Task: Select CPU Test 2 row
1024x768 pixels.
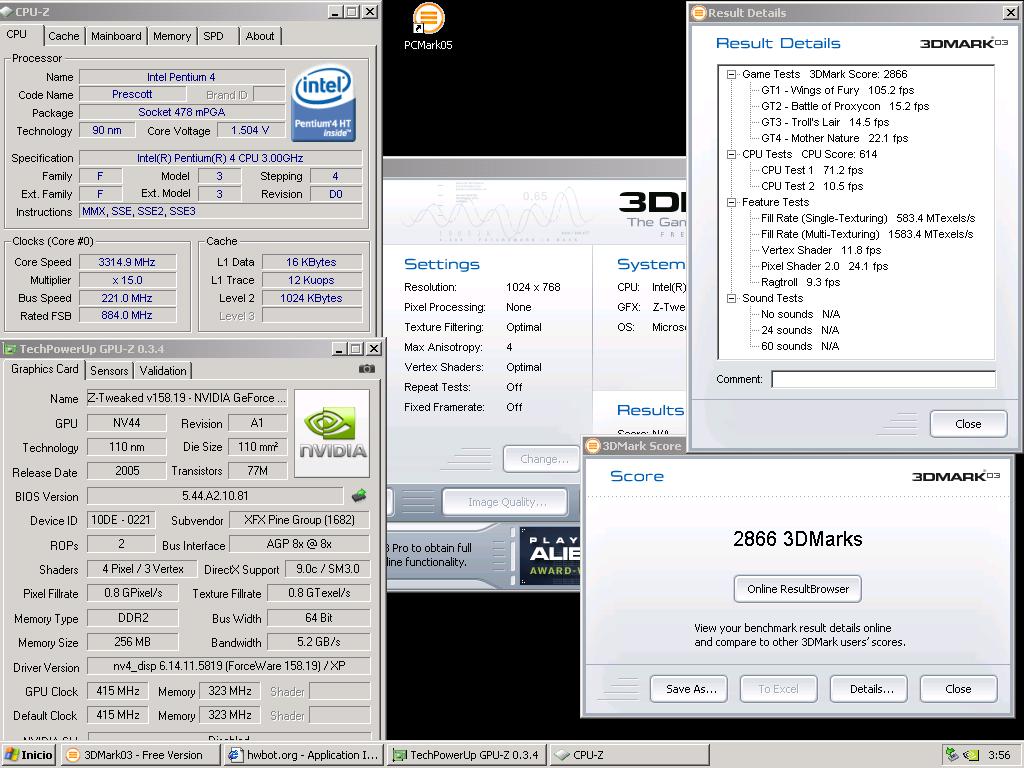Action: pos(812,187)
